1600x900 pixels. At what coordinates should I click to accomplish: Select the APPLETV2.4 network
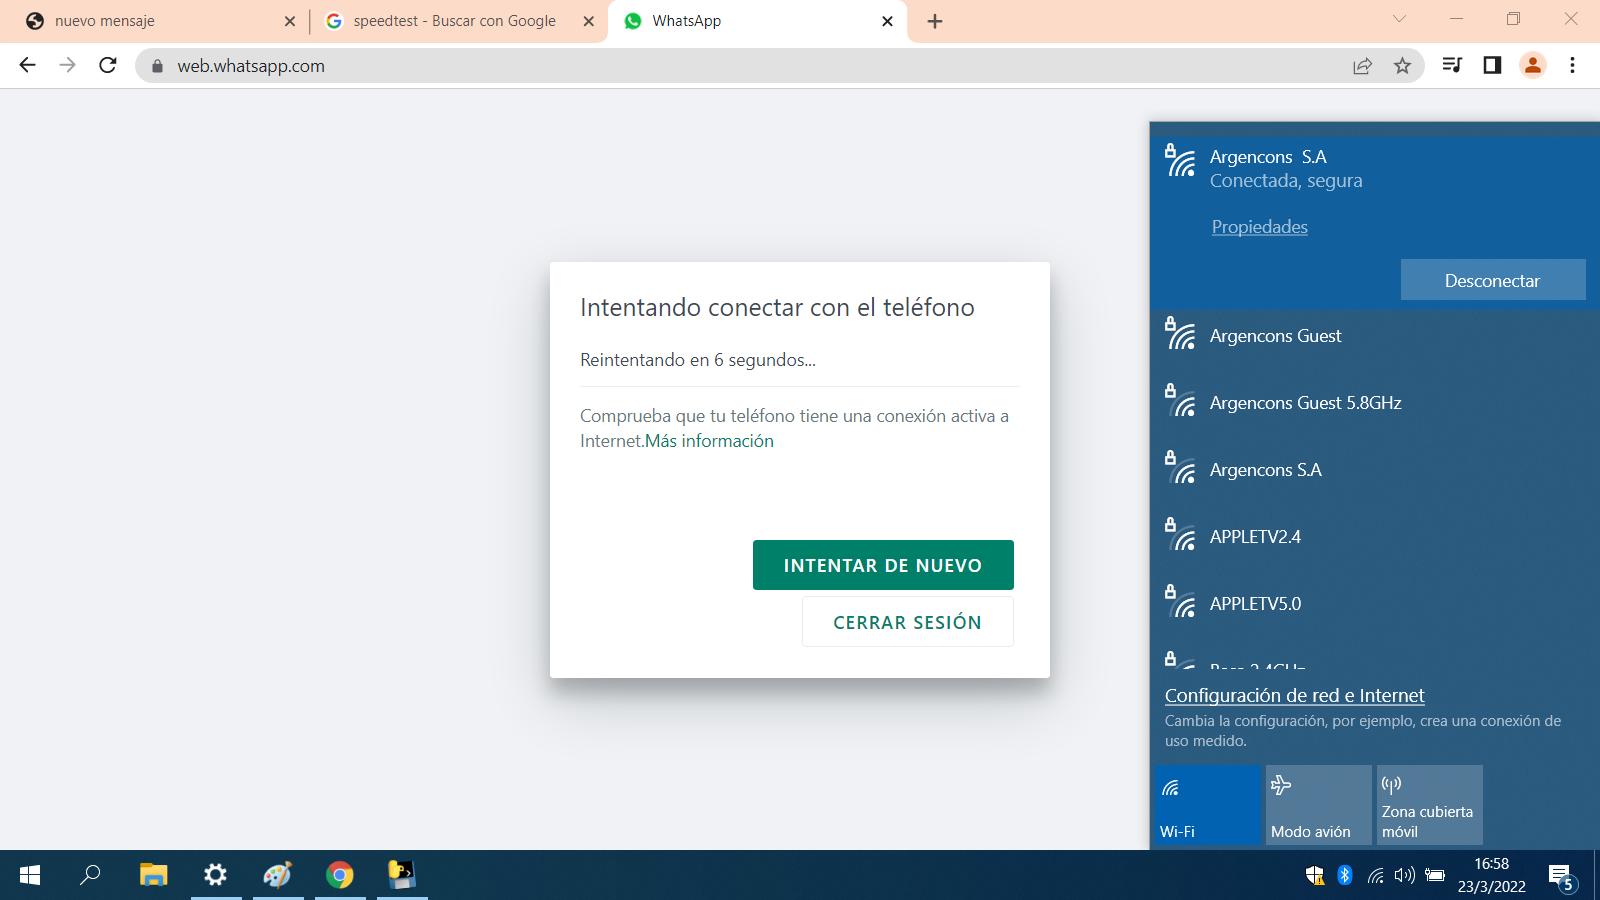[x=1375, y=537]
